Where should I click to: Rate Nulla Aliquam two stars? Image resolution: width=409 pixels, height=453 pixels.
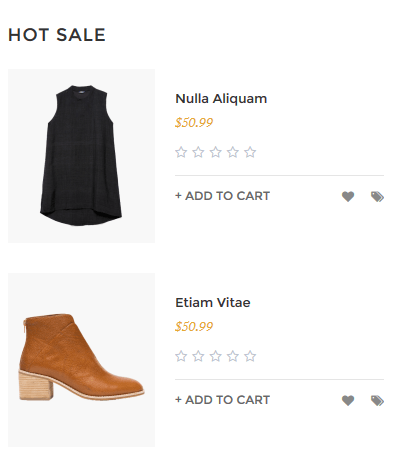pyautogui.click(x=198, y=152)
